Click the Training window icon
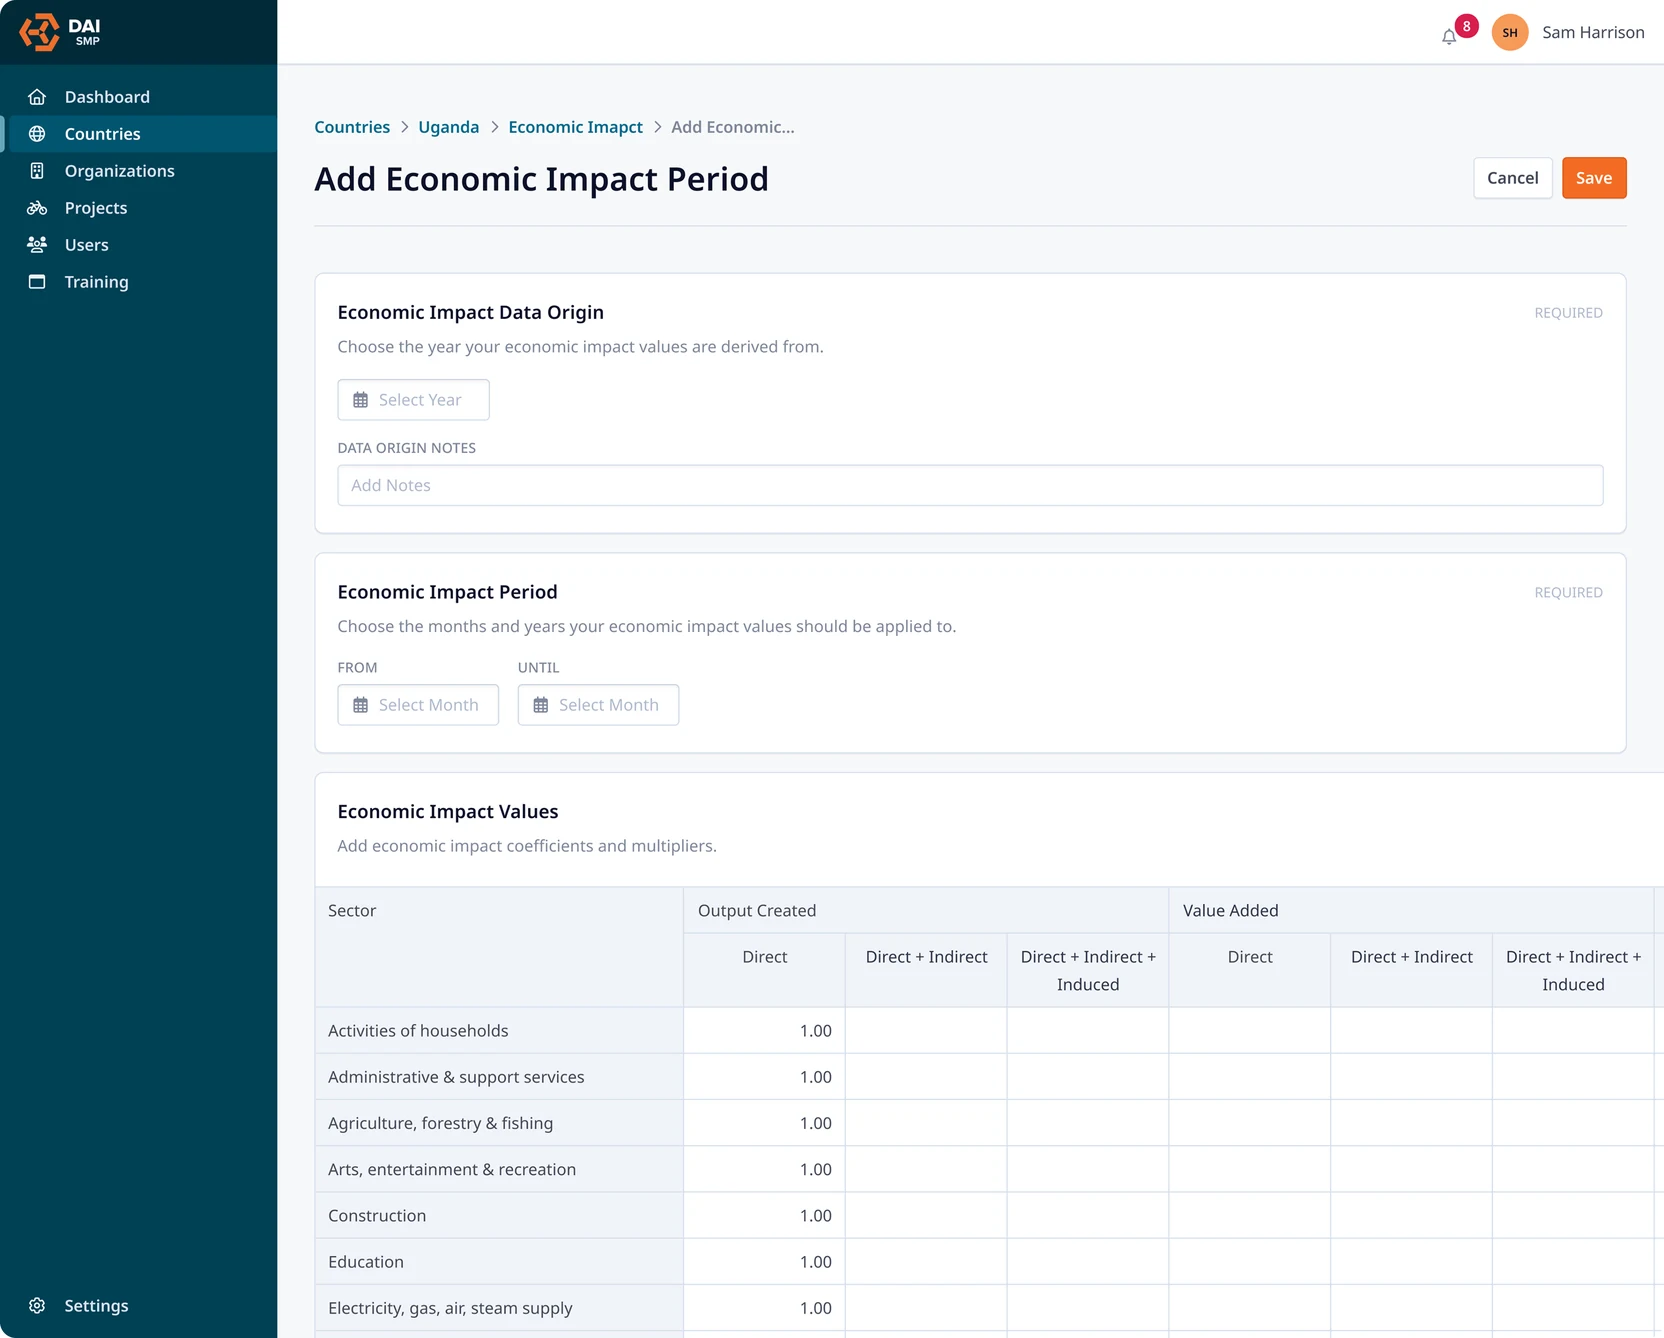1664x1338 pixels. tap(37, 282)
